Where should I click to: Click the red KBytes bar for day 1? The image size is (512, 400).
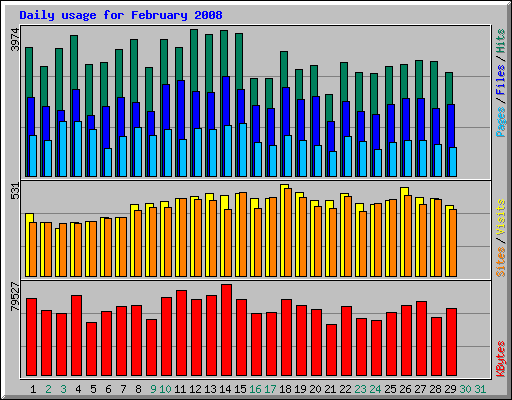tap(31, 337)
